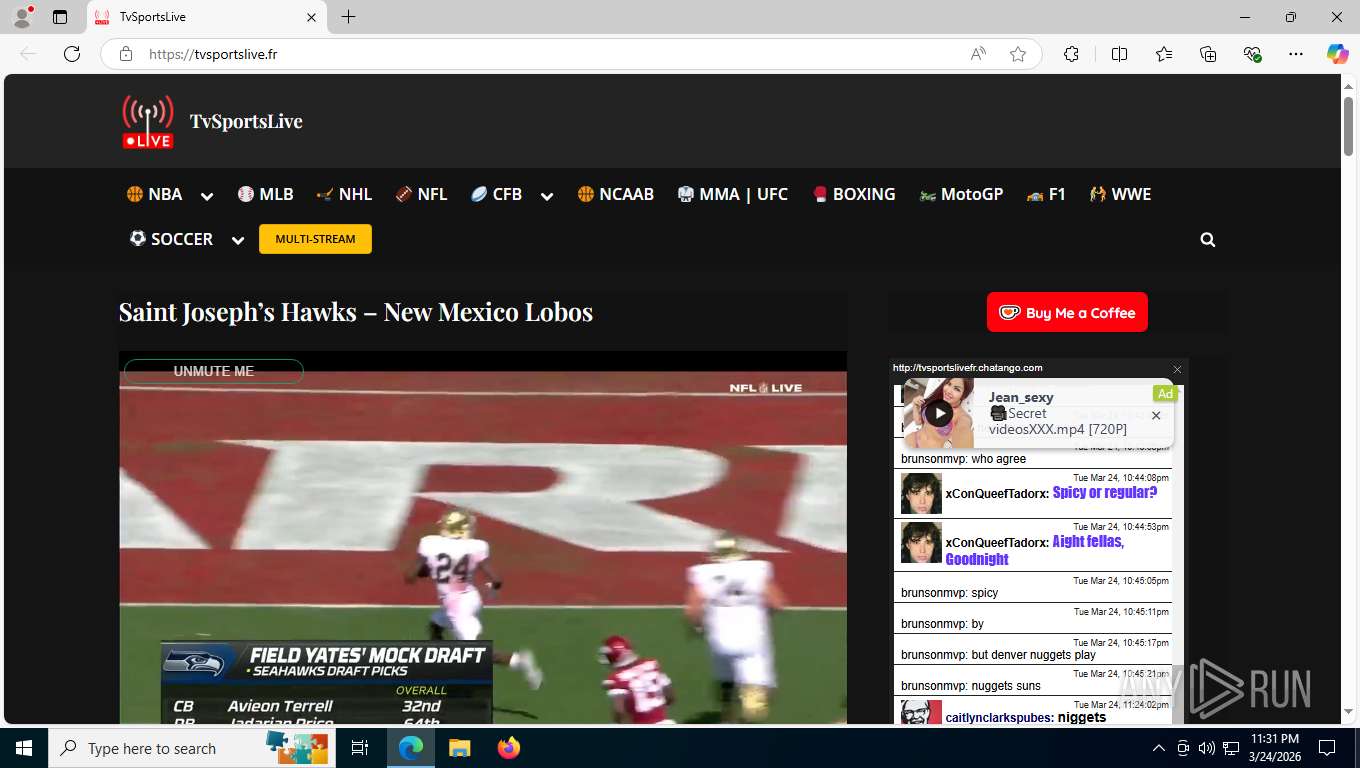Screen dimensions: 1360x768
Task: Show hidden system tray icons
Action: click(x=1159, y=748)
